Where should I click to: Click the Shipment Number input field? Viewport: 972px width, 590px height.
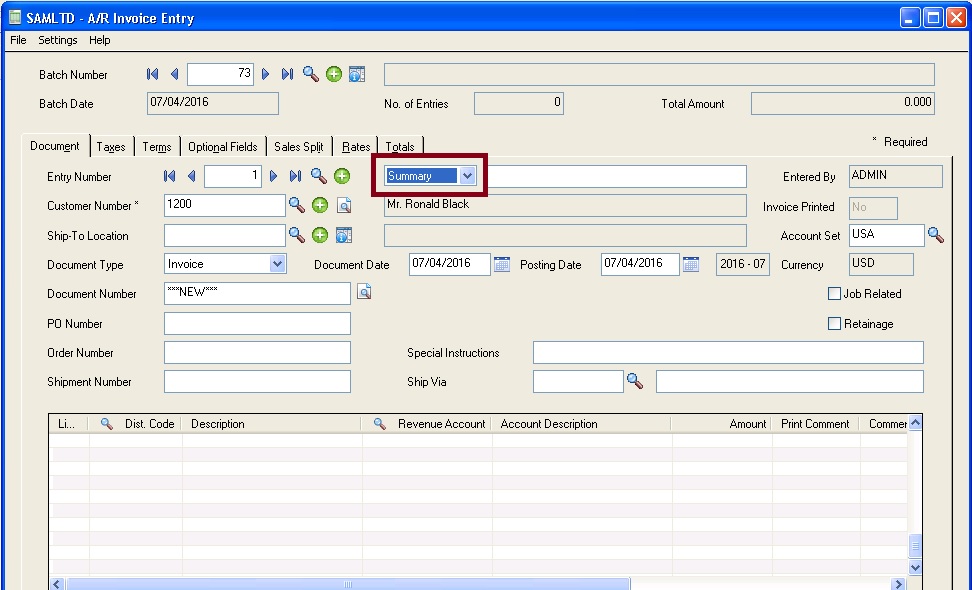(257, 381)
